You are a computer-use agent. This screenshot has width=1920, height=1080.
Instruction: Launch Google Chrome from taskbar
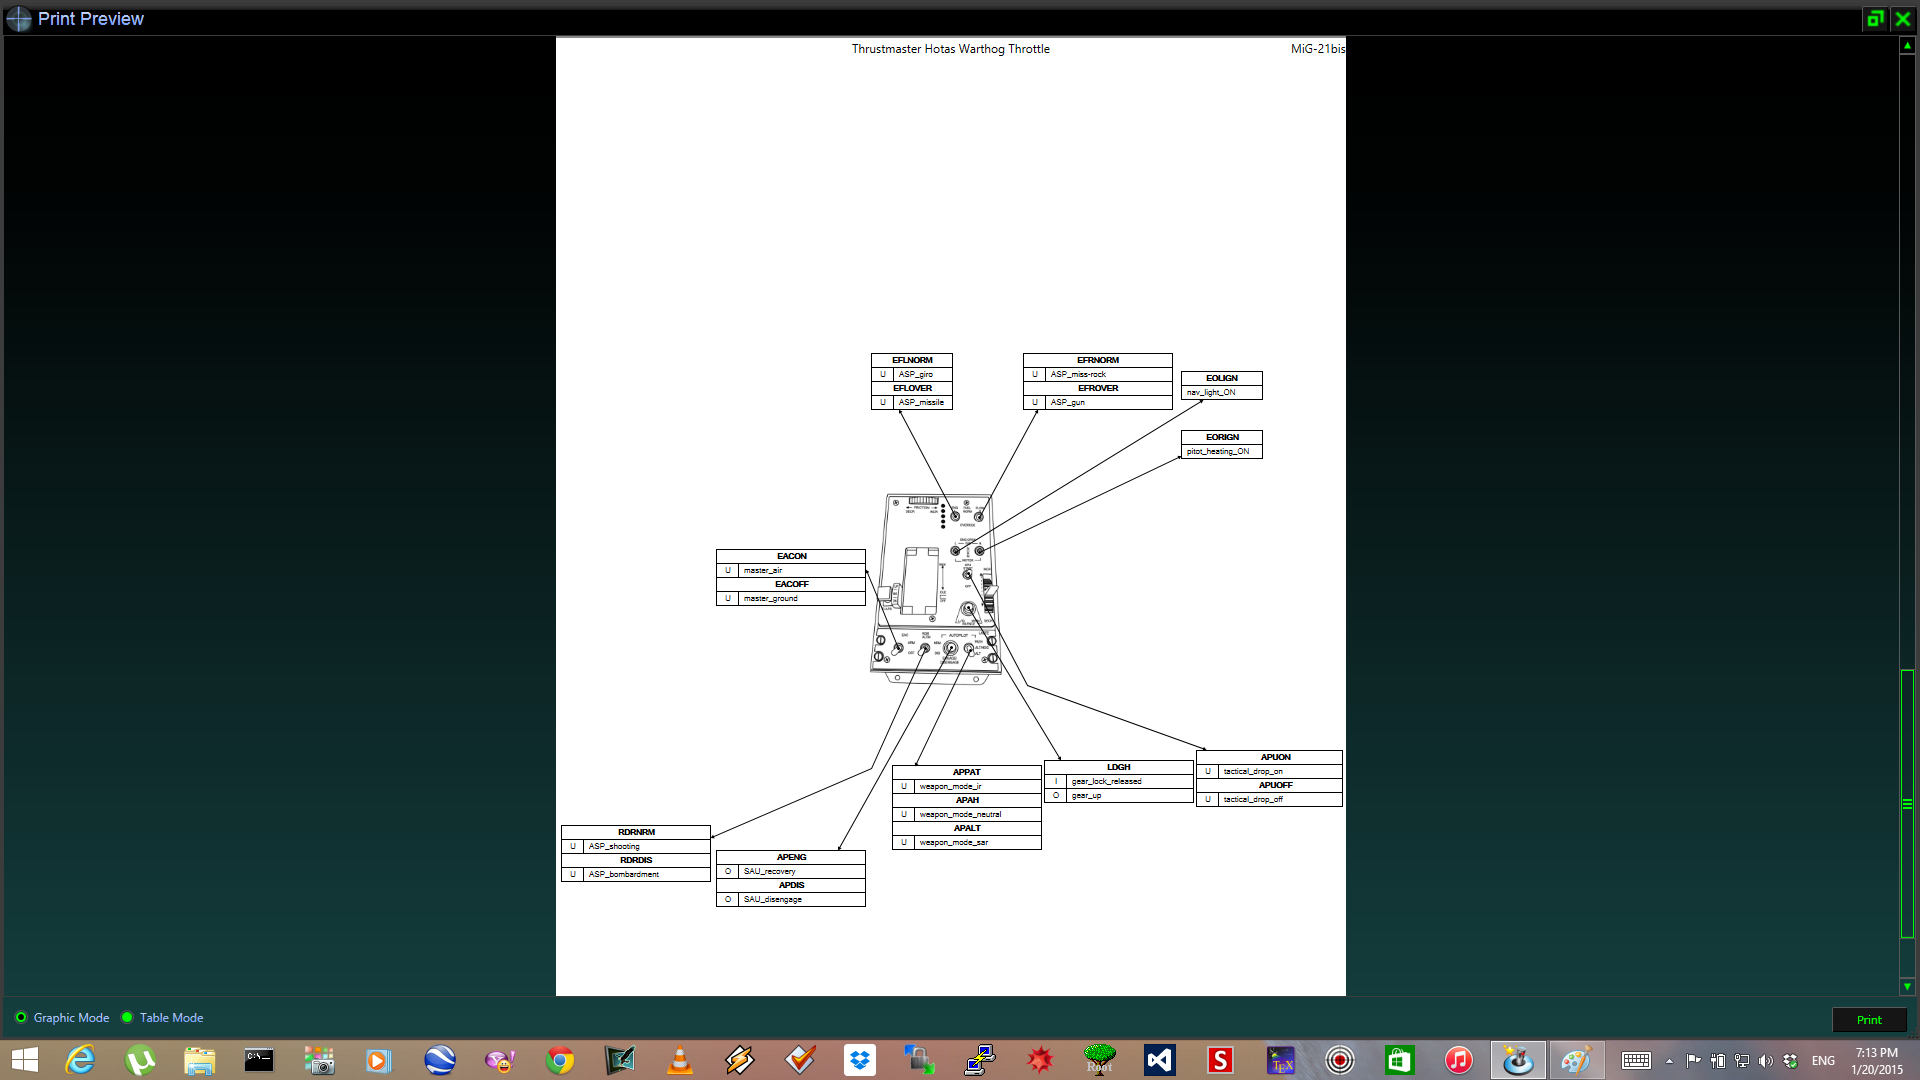coord(560,1060)
